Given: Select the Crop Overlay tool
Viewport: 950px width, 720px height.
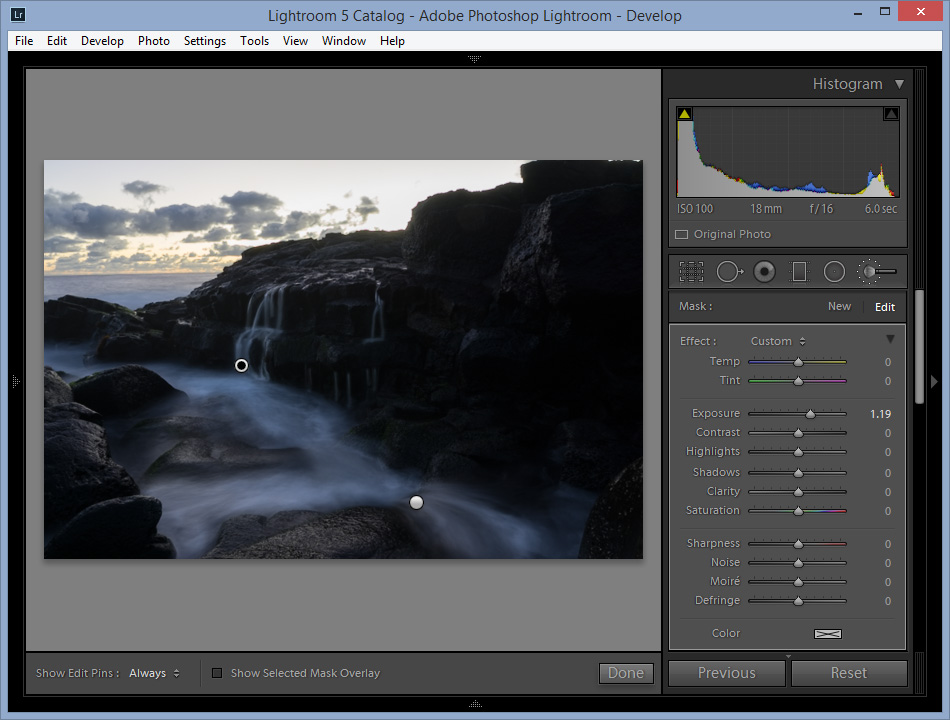Looking at the screenshot, I should [x=691, y=271].
